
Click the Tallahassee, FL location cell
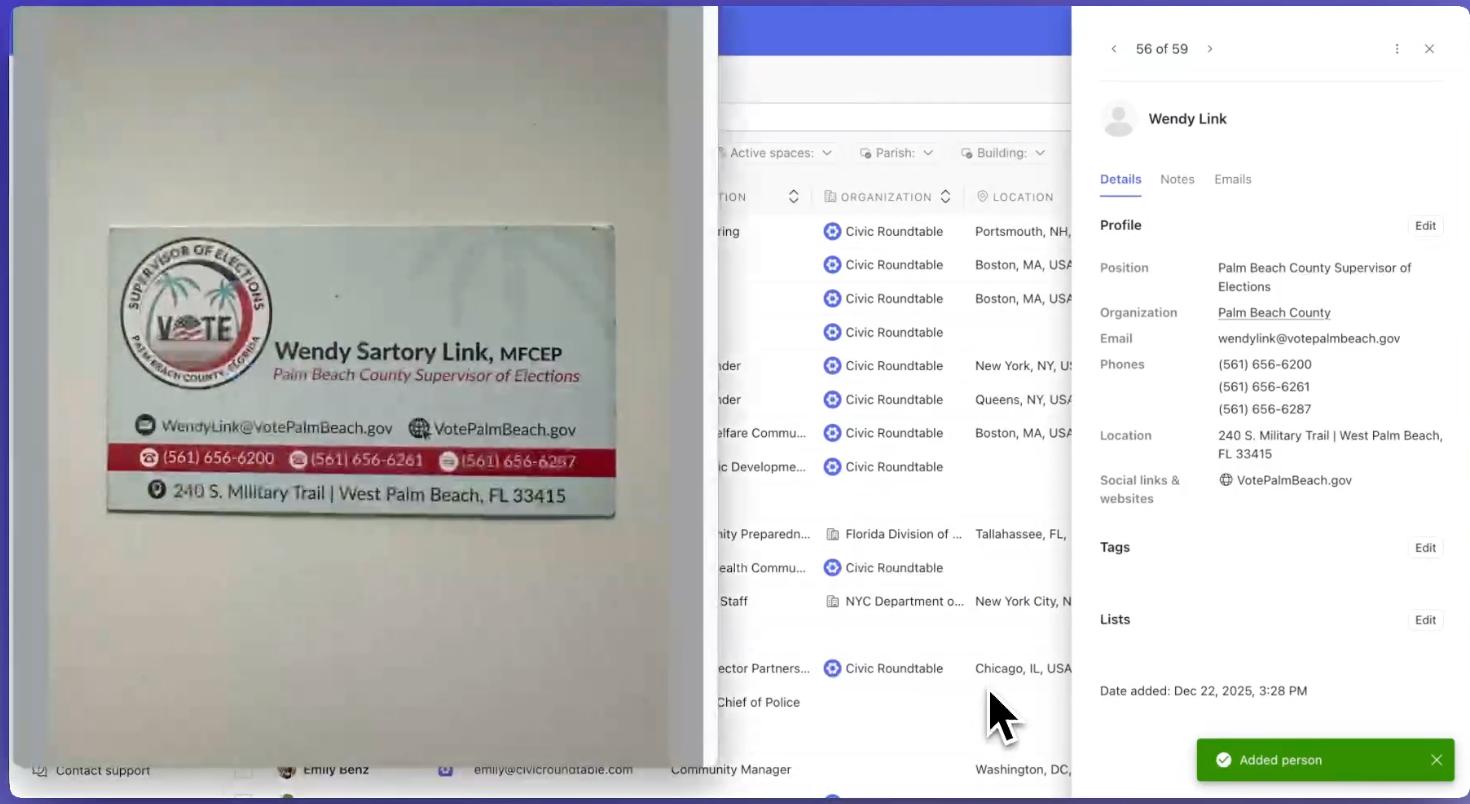(x=1021, y=534)
